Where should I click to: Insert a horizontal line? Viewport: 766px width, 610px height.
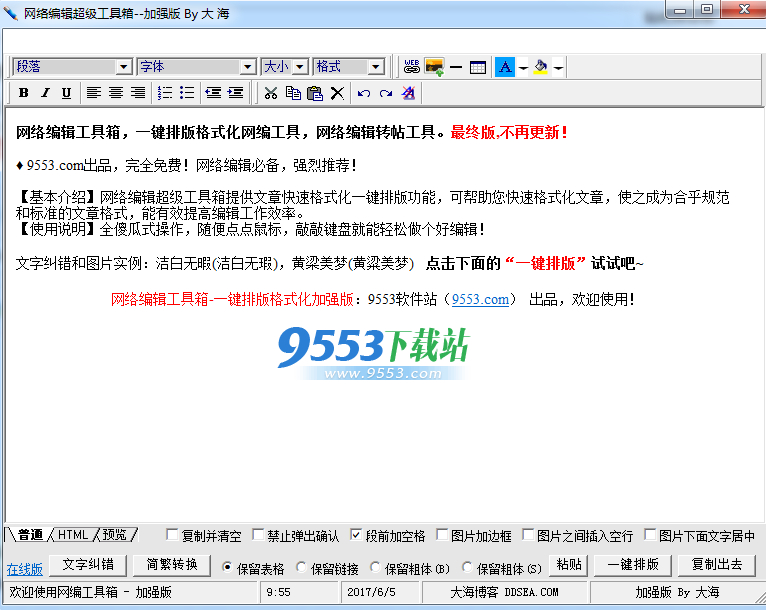[456, 67]
